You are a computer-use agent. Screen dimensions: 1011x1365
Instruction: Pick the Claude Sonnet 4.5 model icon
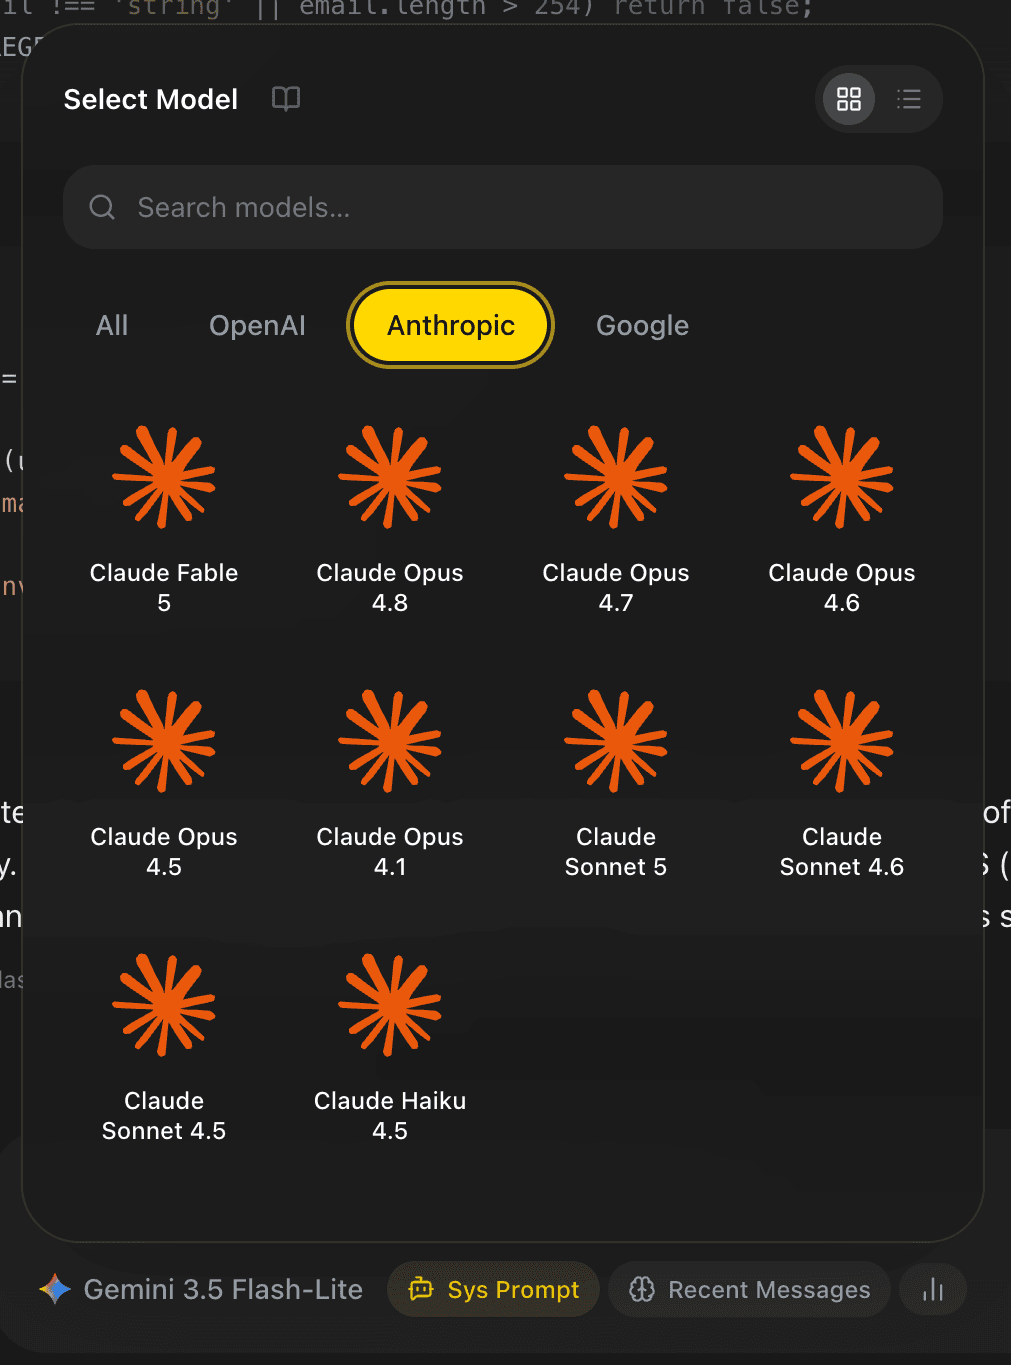point(164,1005)
